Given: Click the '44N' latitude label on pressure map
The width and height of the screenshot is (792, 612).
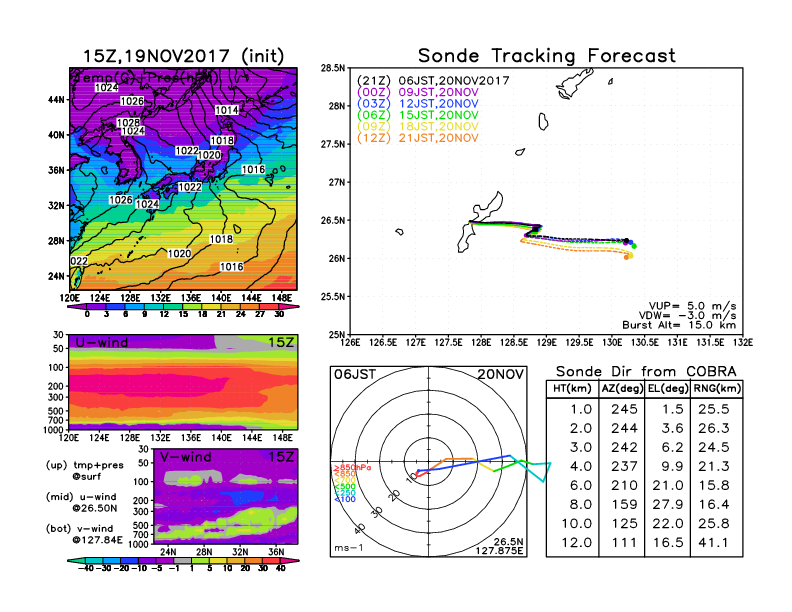Looking at the screenshot, I should pos(56,100).
